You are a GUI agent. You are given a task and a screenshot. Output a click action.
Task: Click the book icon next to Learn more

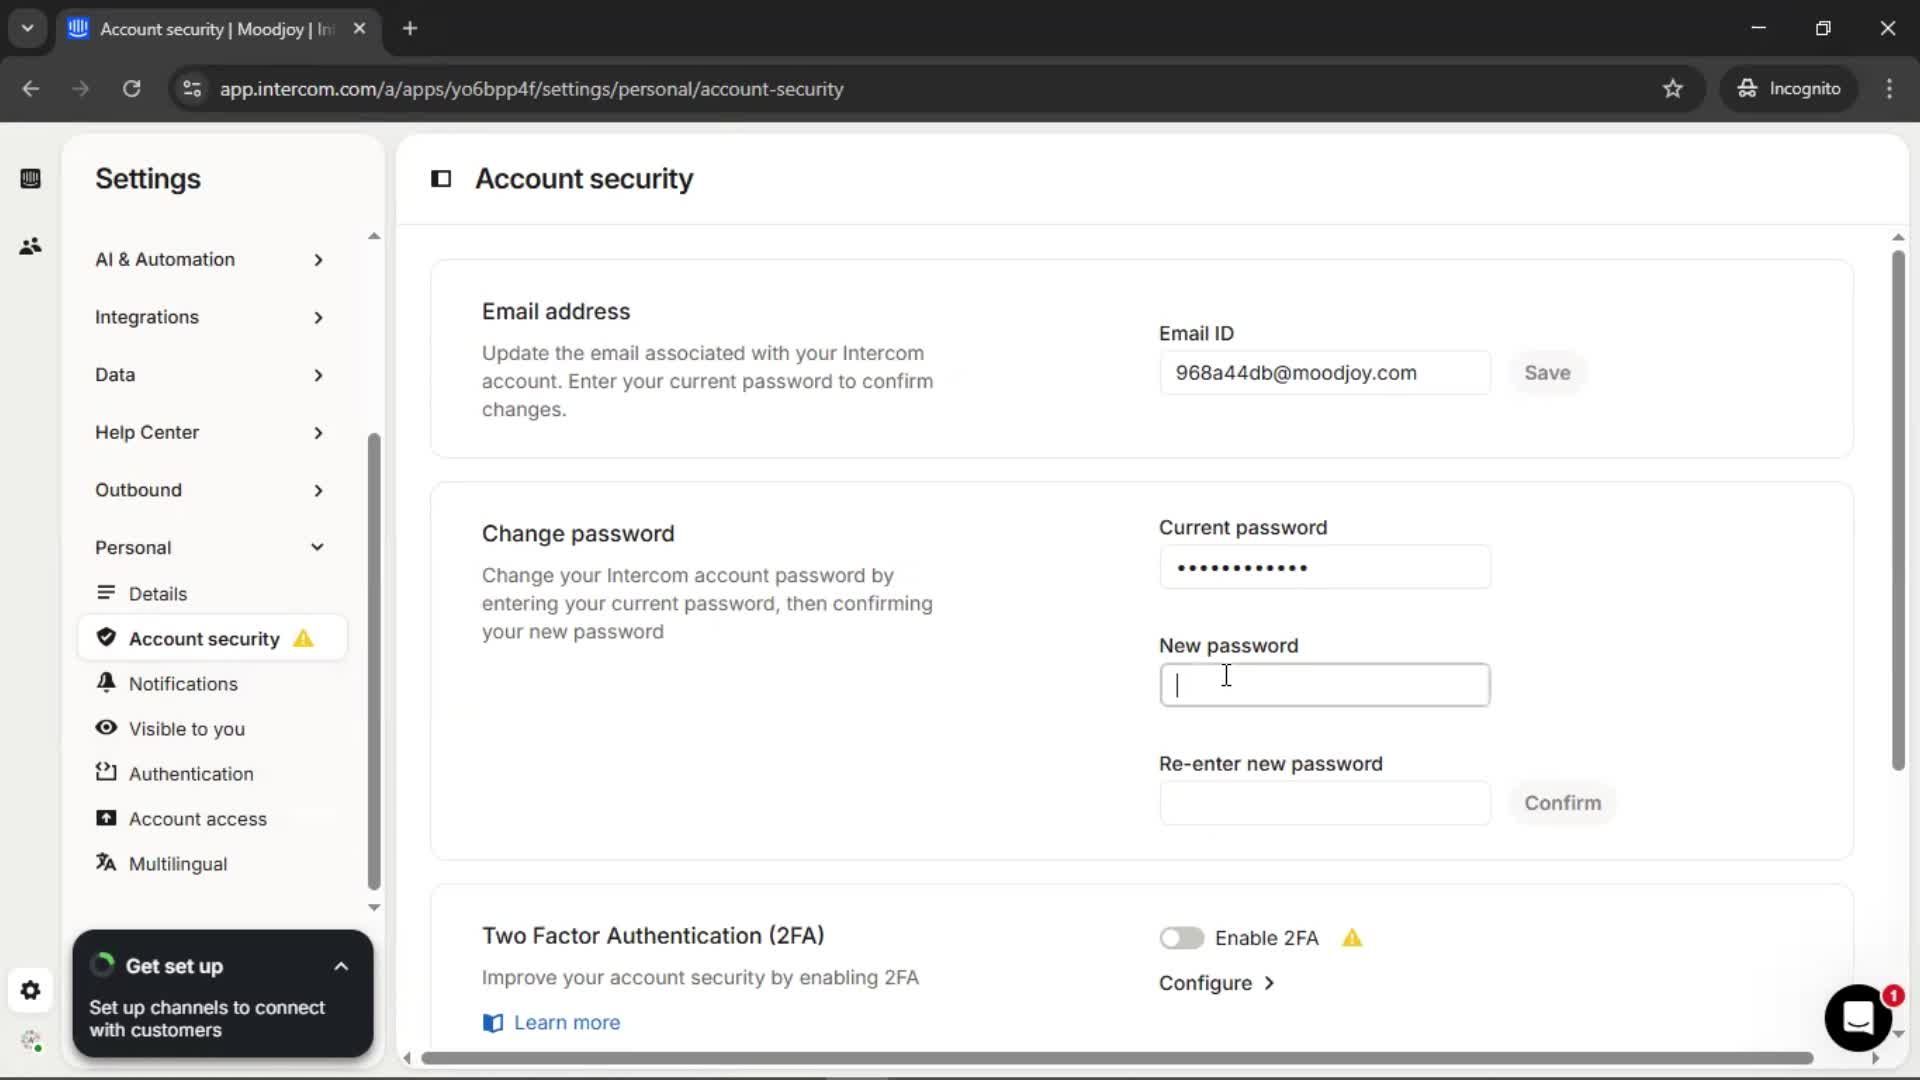tap(493, 1023)
